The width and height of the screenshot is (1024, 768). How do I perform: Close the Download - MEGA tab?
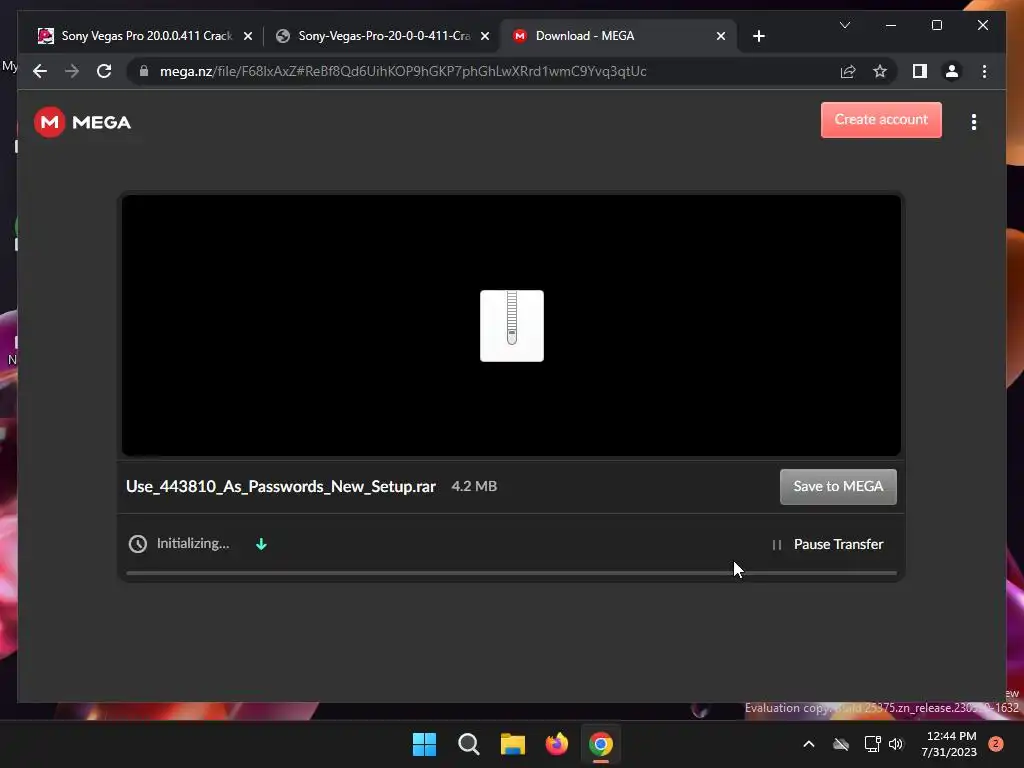(x=721, y=37)
